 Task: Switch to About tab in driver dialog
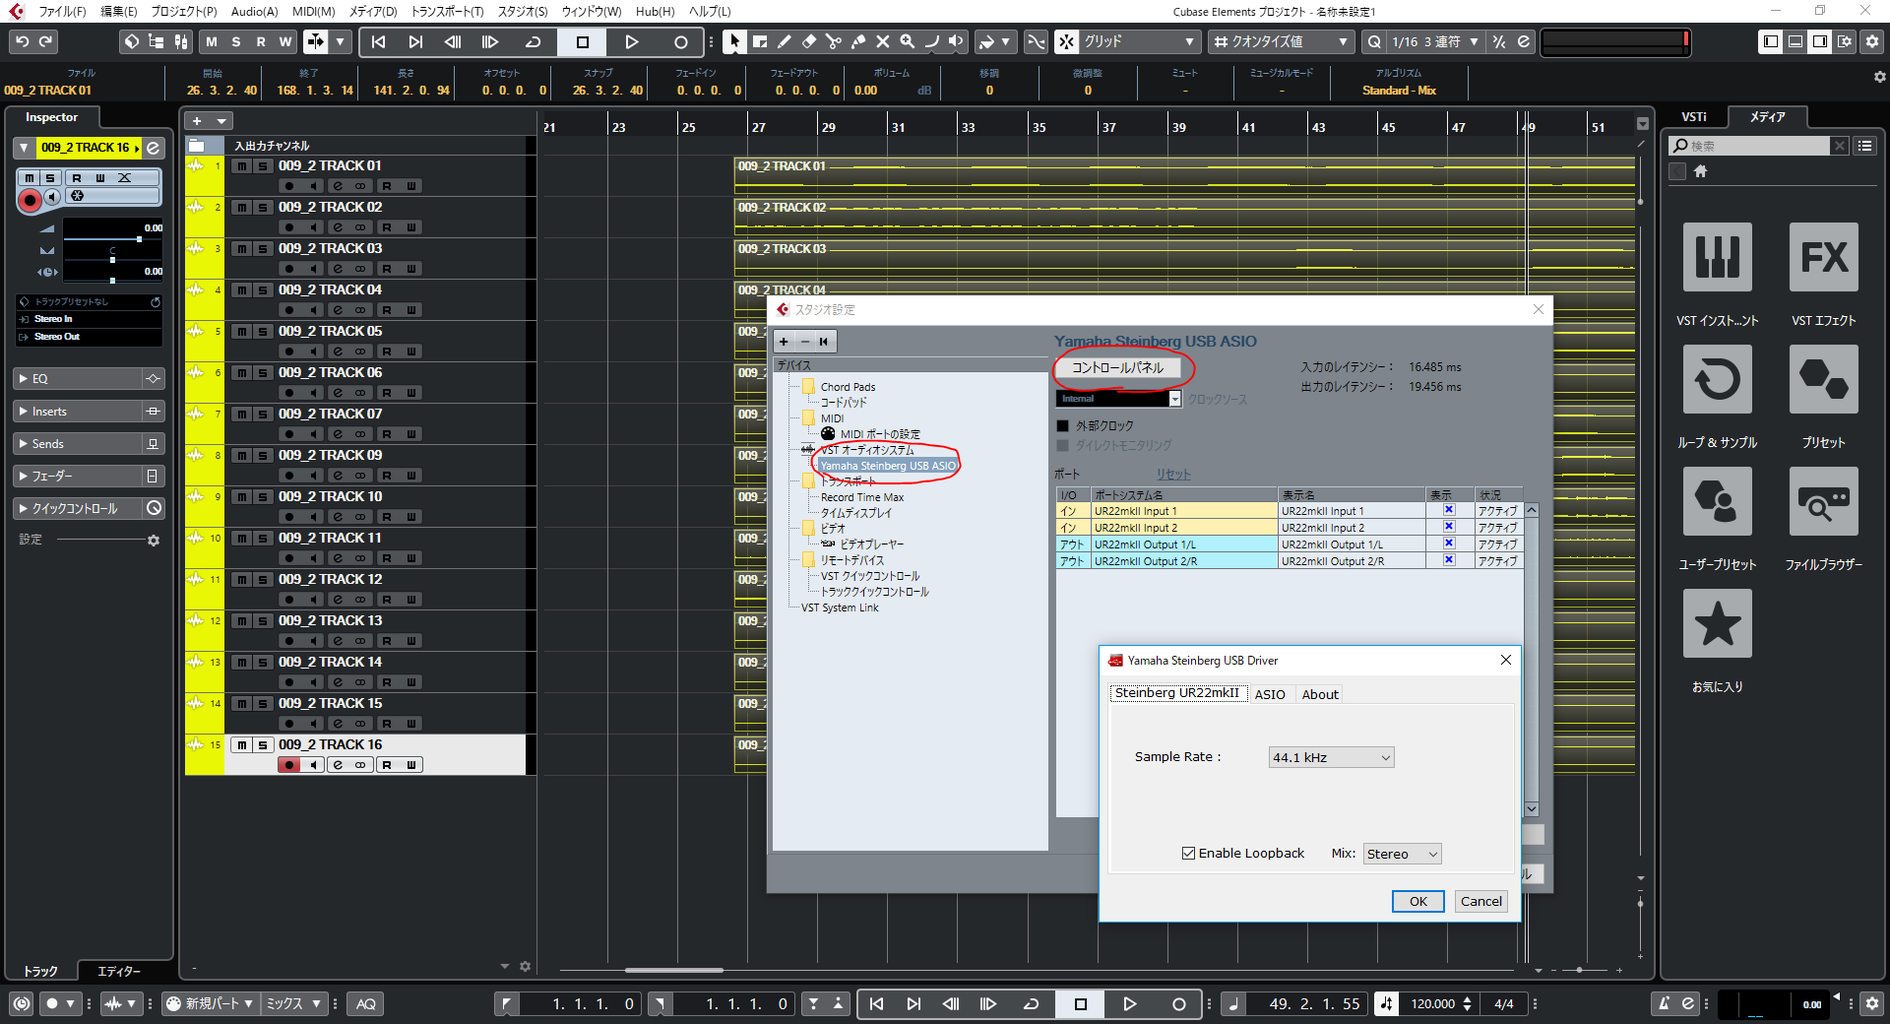coord(1320,694)
